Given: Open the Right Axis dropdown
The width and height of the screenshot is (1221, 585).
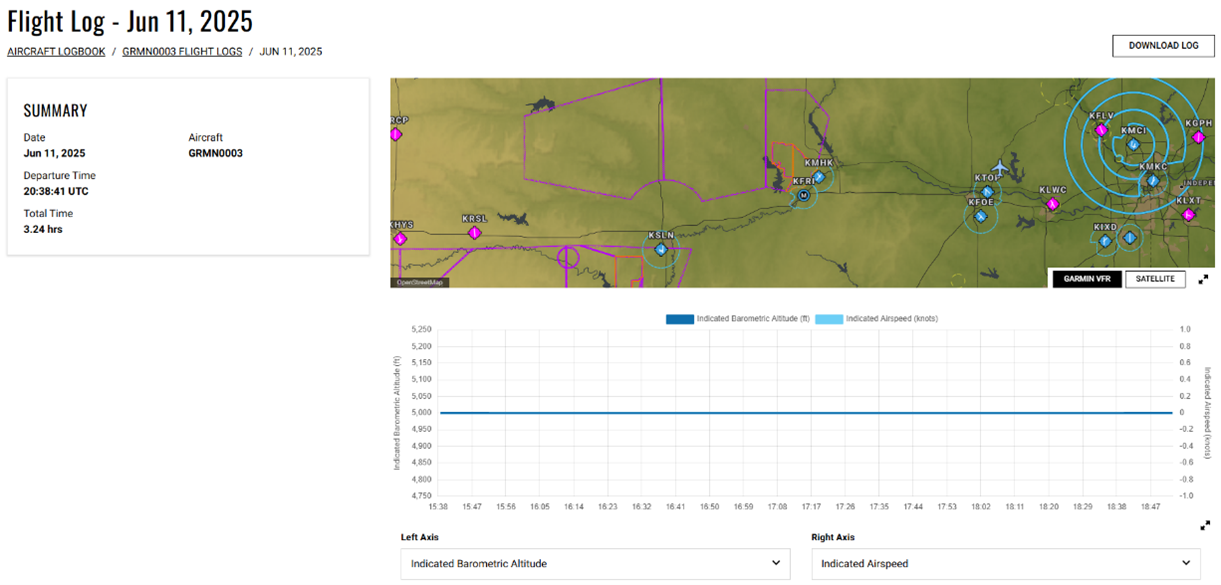Looking at the screenshot, I should tap(1006, 564).
